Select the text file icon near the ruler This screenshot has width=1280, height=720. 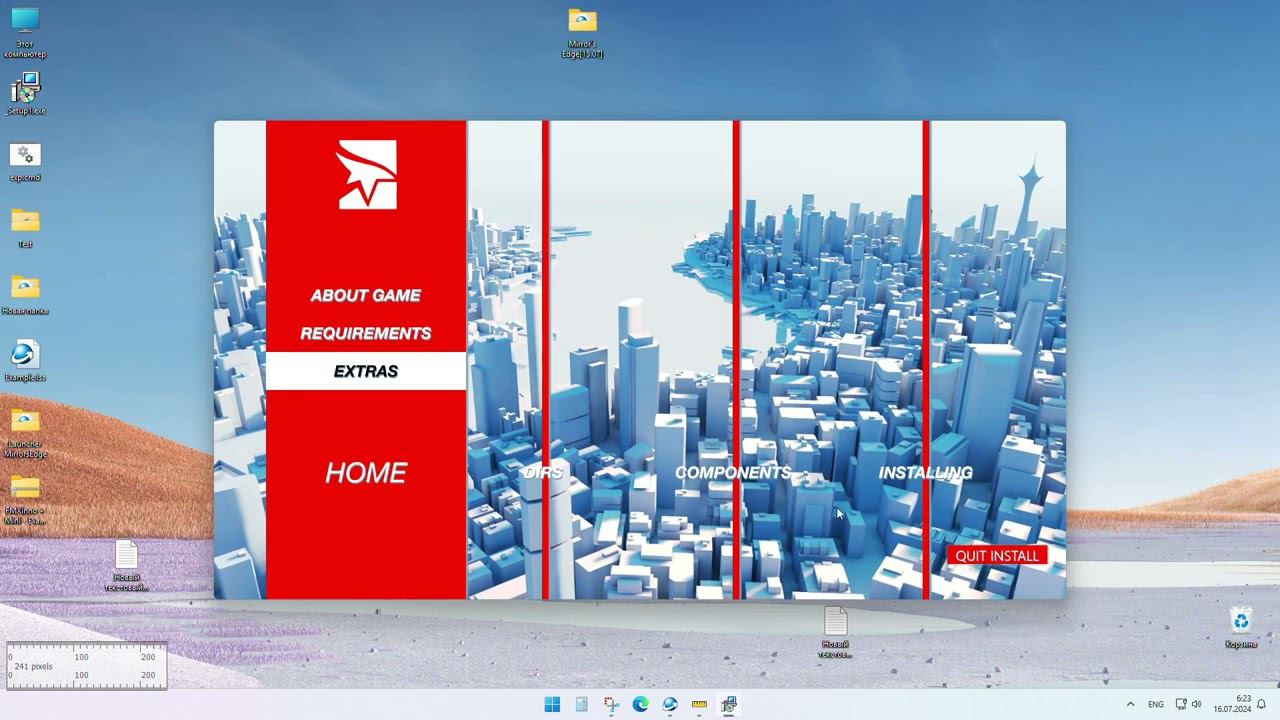click(x=127, y=566)
